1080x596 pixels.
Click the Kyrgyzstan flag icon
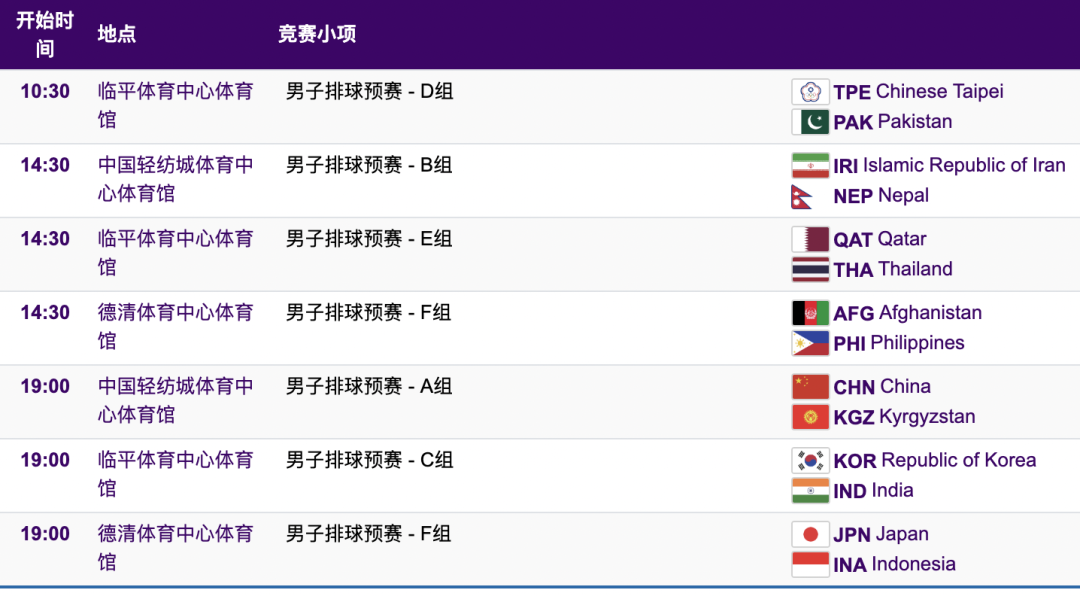pyautogui.click(x=810, y=417)
